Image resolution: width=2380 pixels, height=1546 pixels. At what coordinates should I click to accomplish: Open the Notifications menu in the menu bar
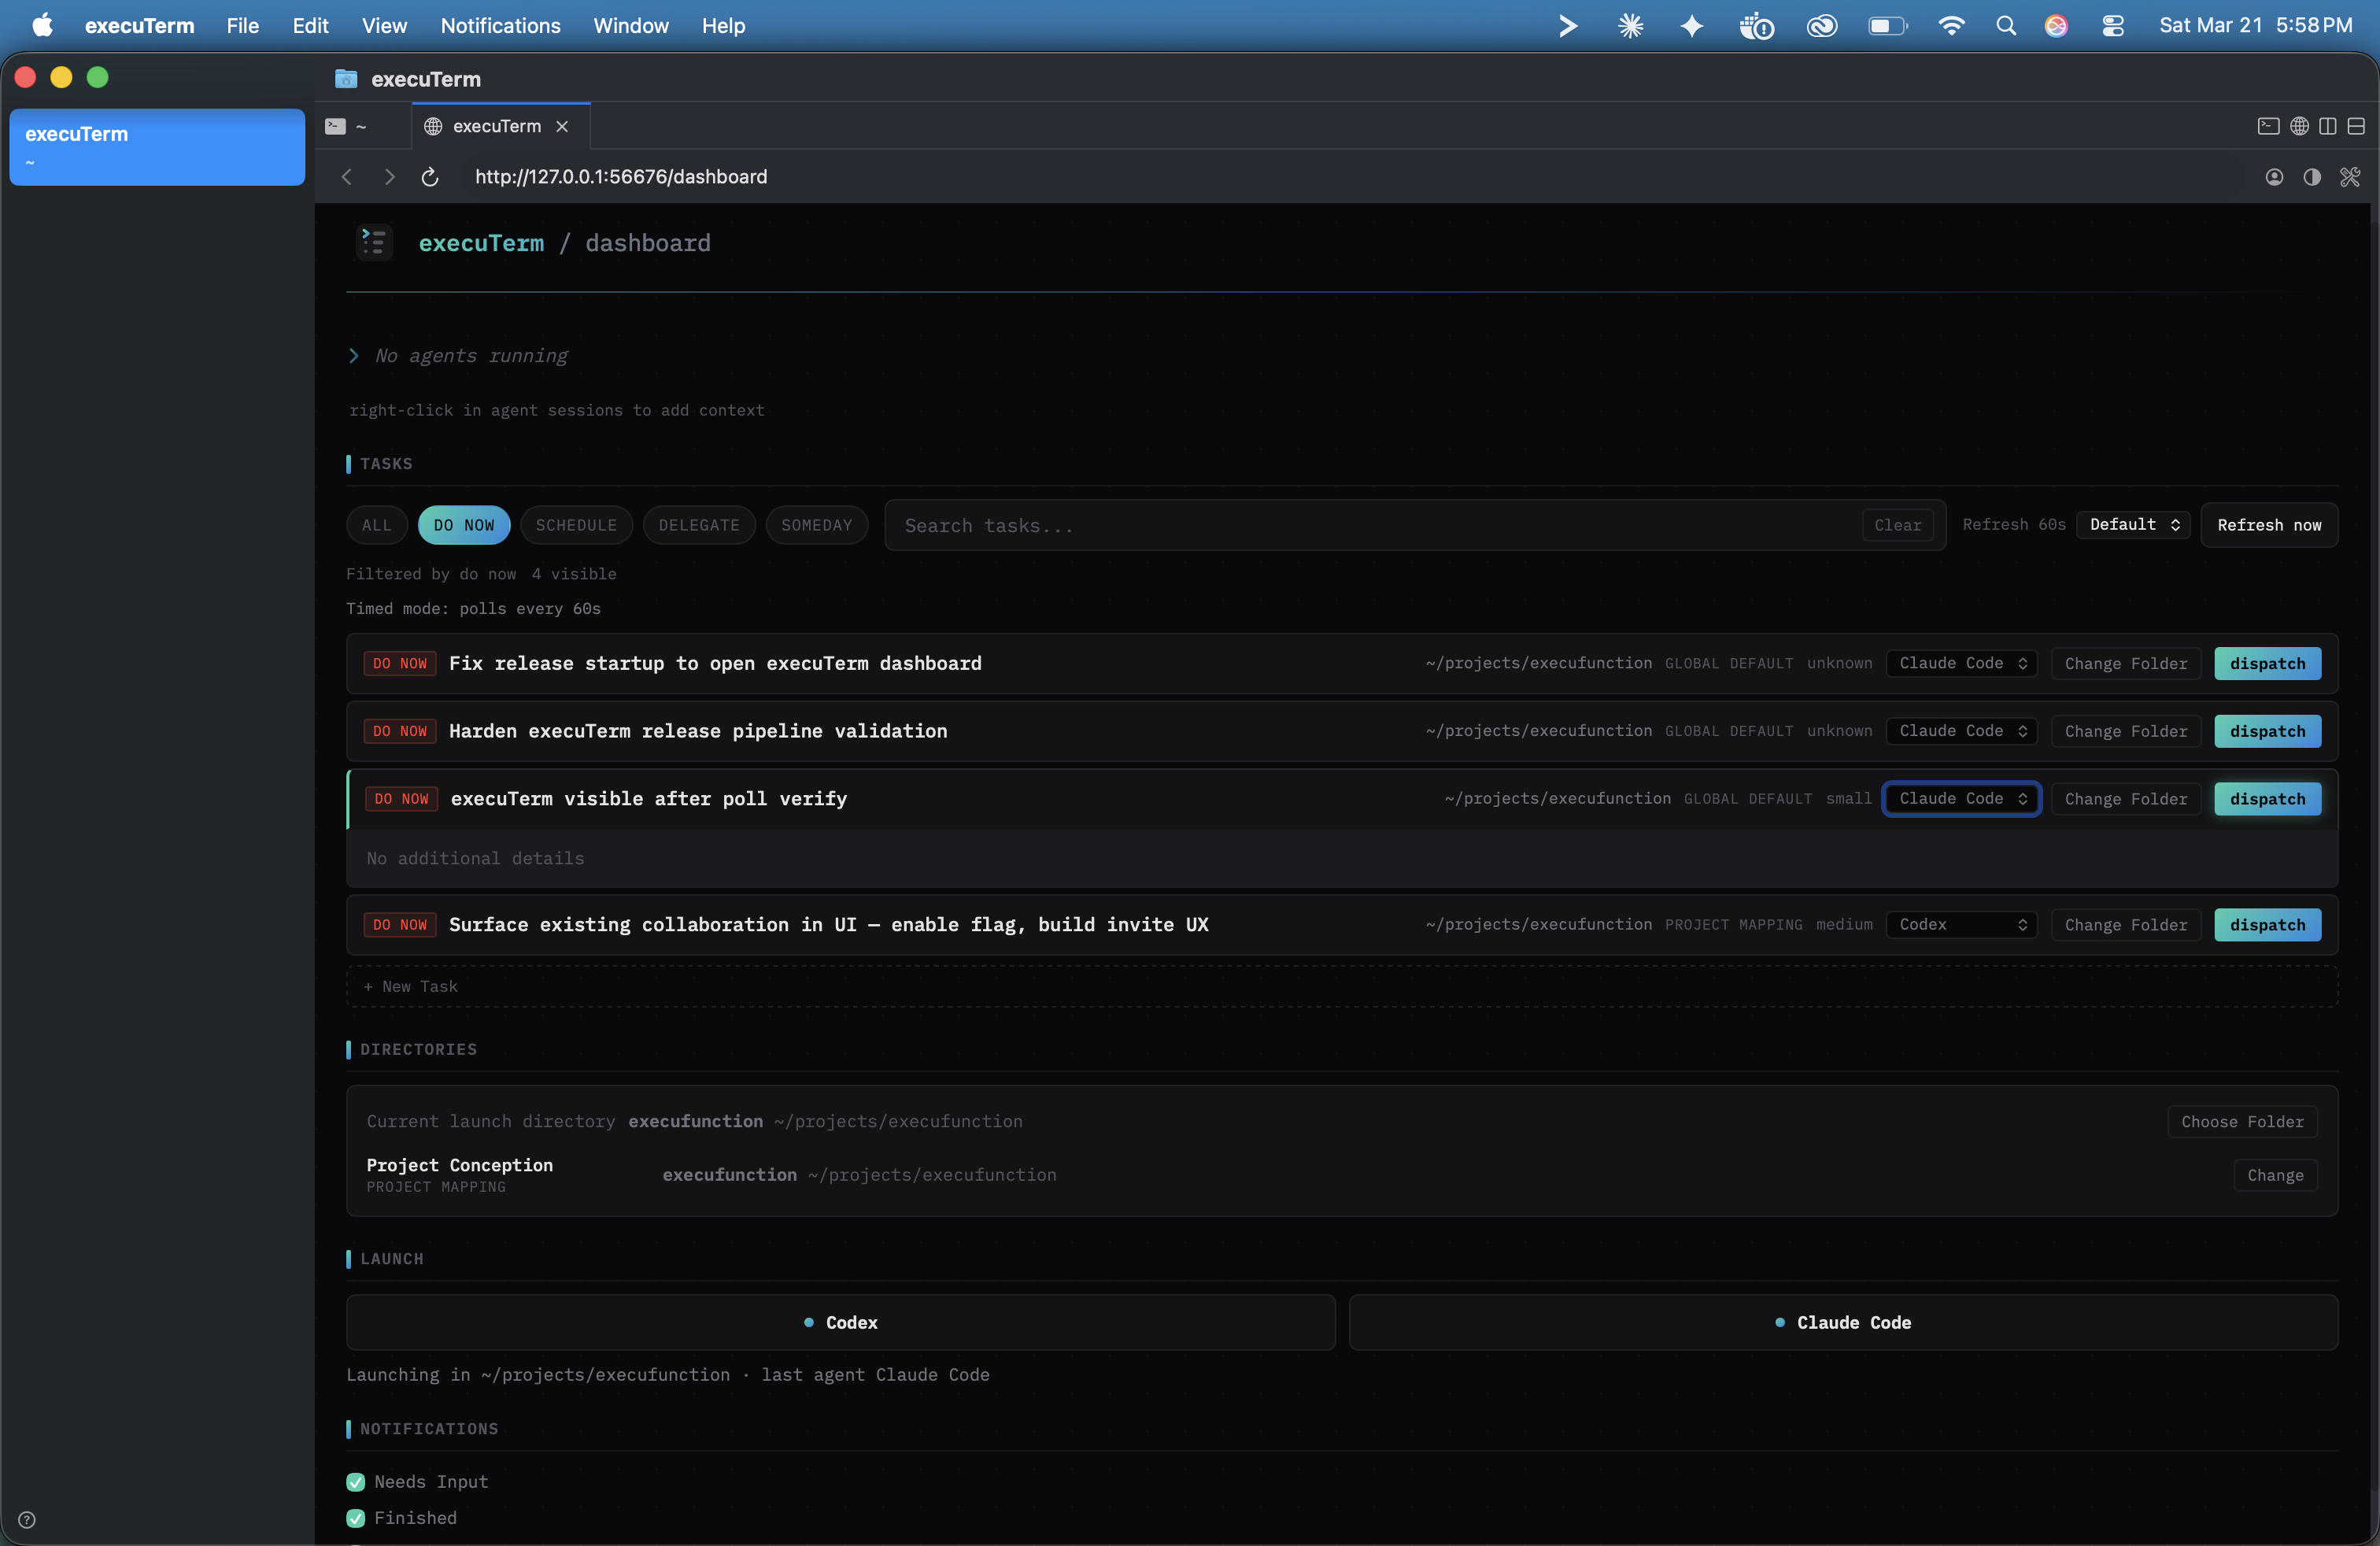click(499, 26)
